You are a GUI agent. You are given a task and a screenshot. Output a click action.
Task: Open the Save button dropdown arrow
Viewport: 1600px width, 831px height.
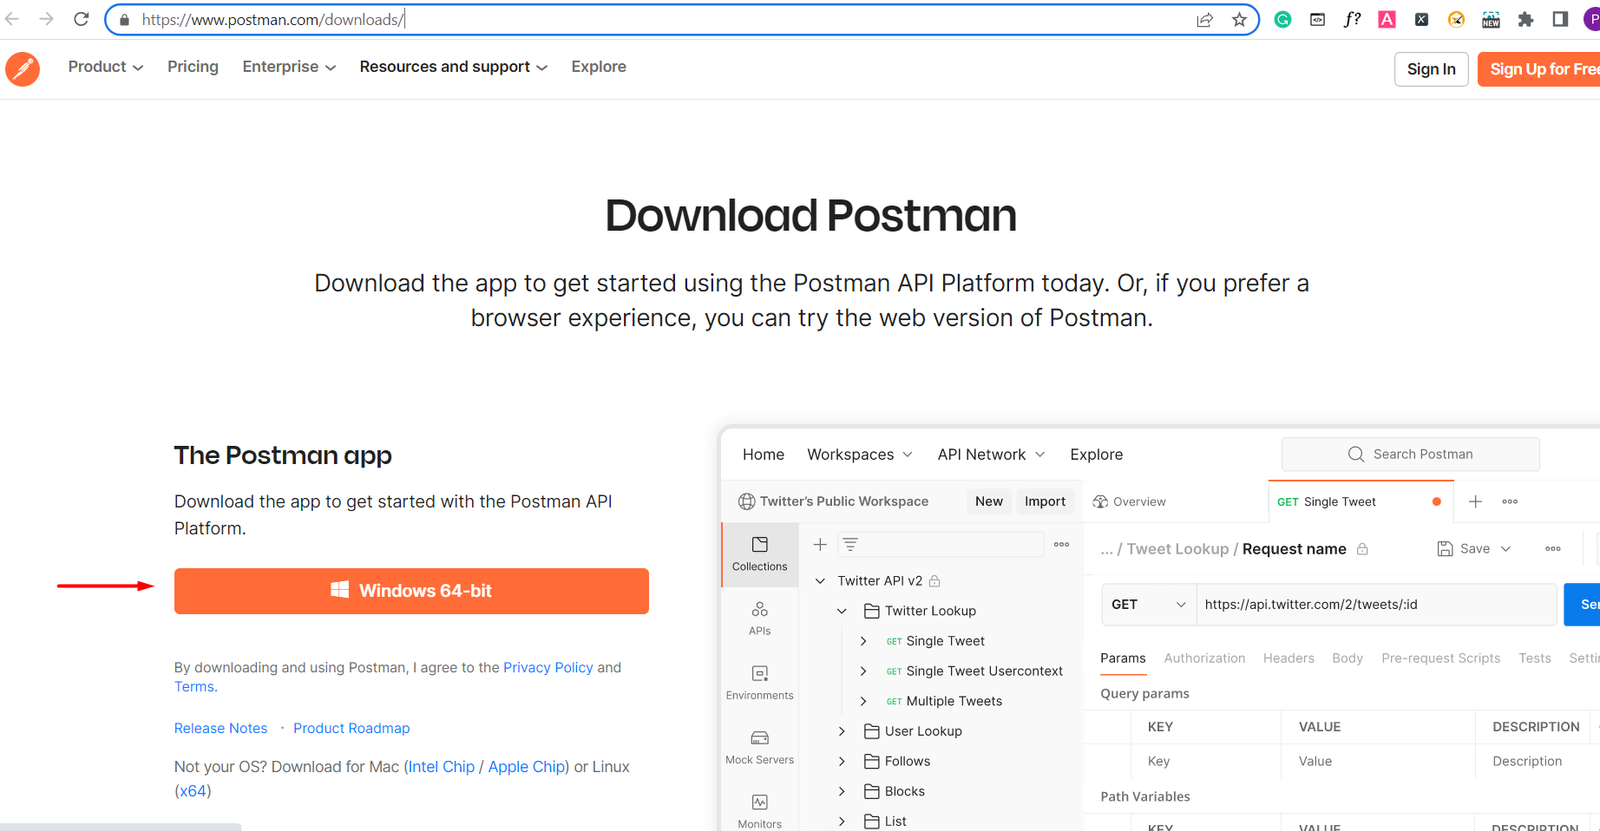click(x=1506, y=548)
